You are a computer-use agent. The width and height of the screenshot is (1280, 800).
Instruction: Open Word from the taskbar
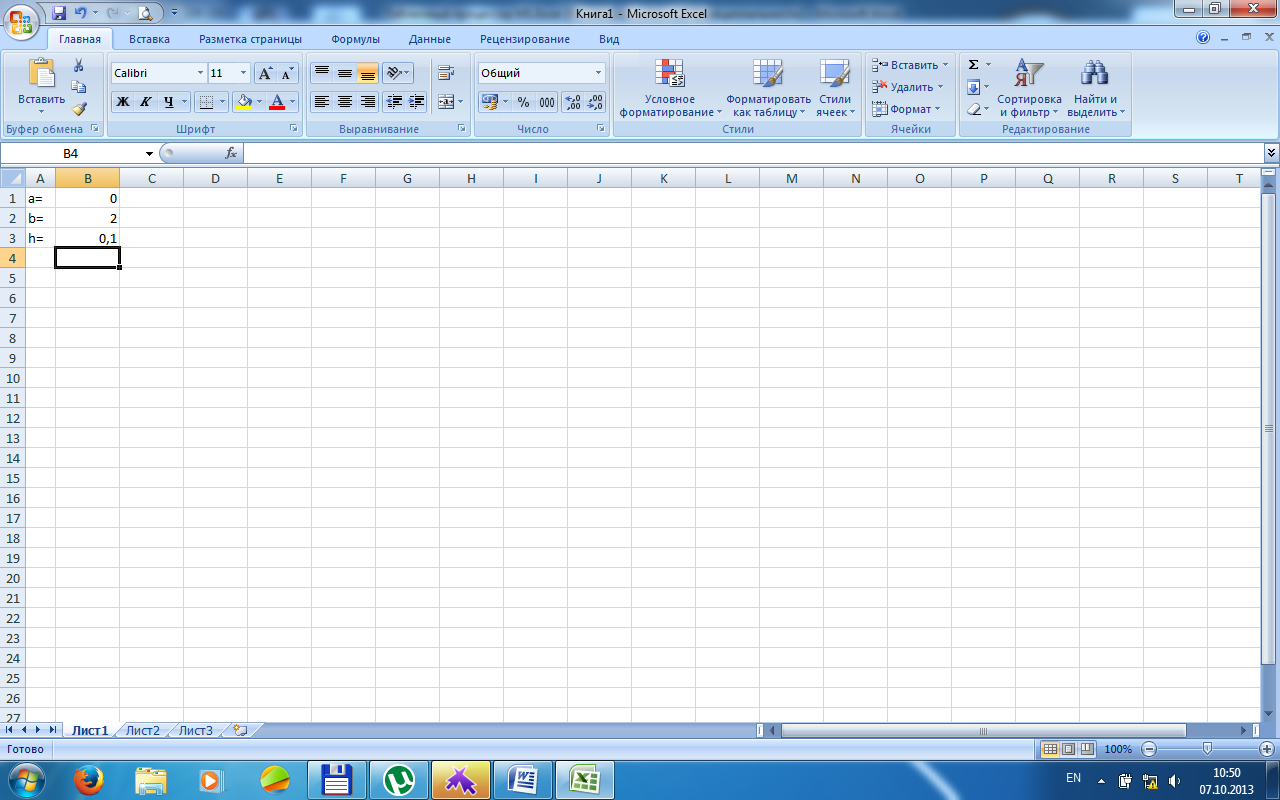click(x=523, y=779)
